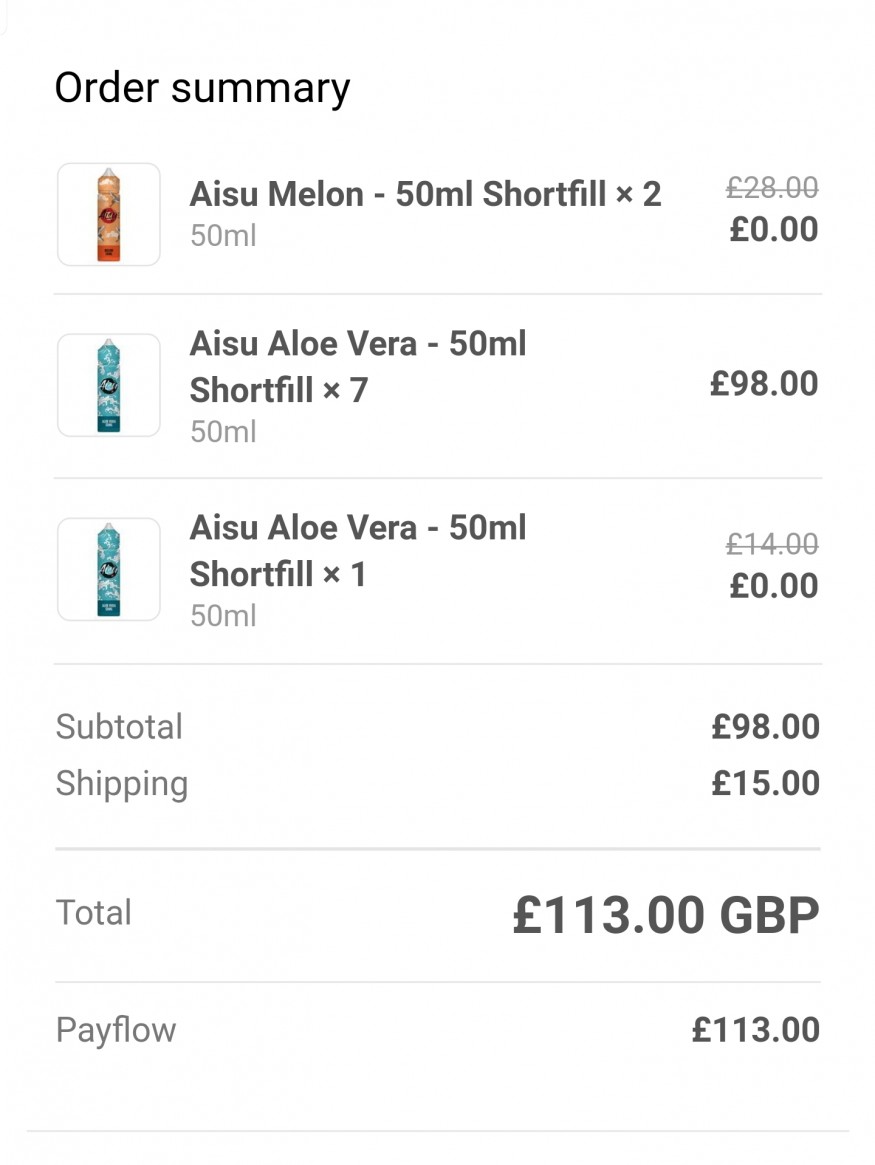Screen dimensions: 875x1165
Task: Click the struck-through £28.00 price
Action: [x=772, y=187]
